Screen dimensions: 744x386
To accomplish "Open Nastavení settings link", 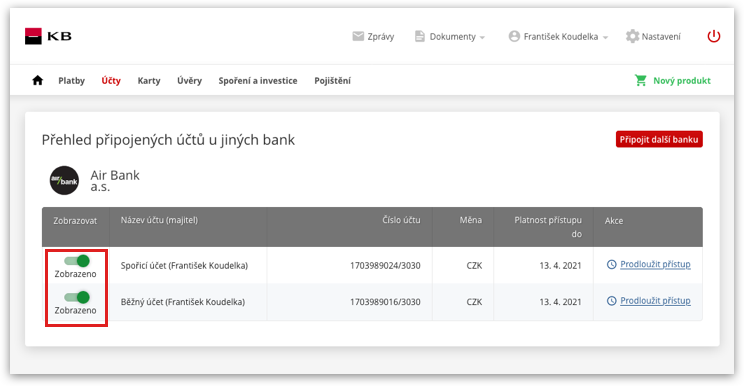I will (x=661, y=37).
